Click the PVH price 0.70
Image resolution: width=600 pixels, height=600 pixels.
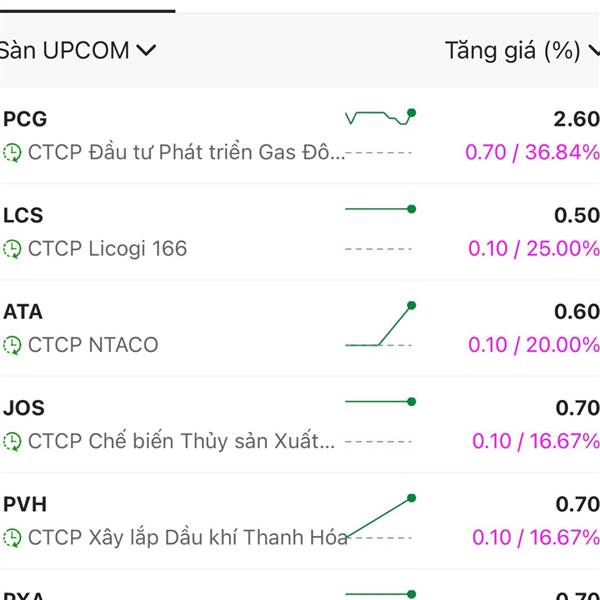[x=577, y=504]
